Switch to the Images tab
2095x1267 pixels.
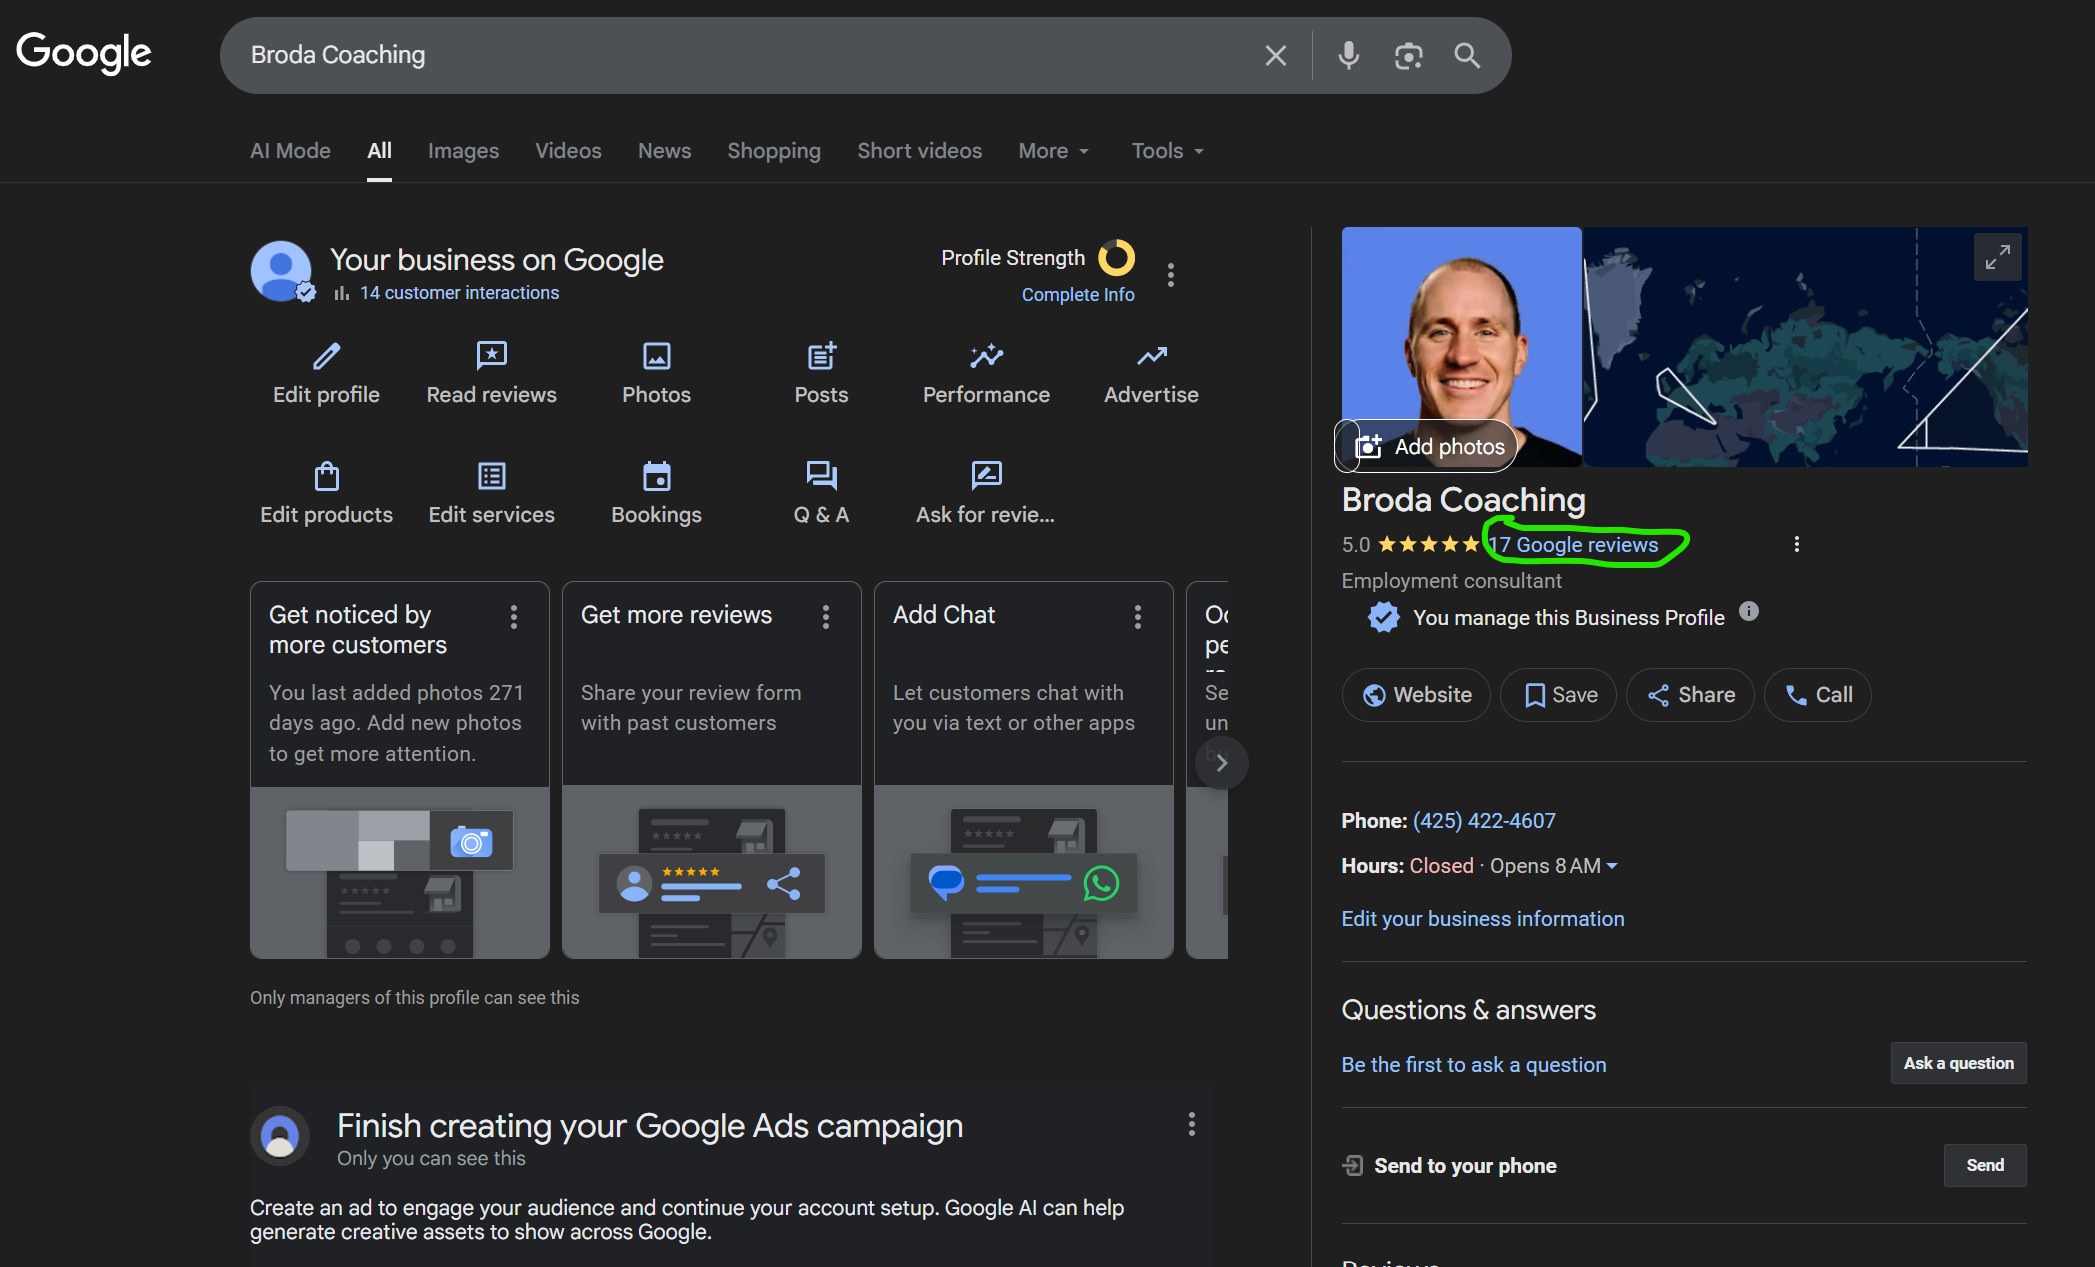(463, 151)
